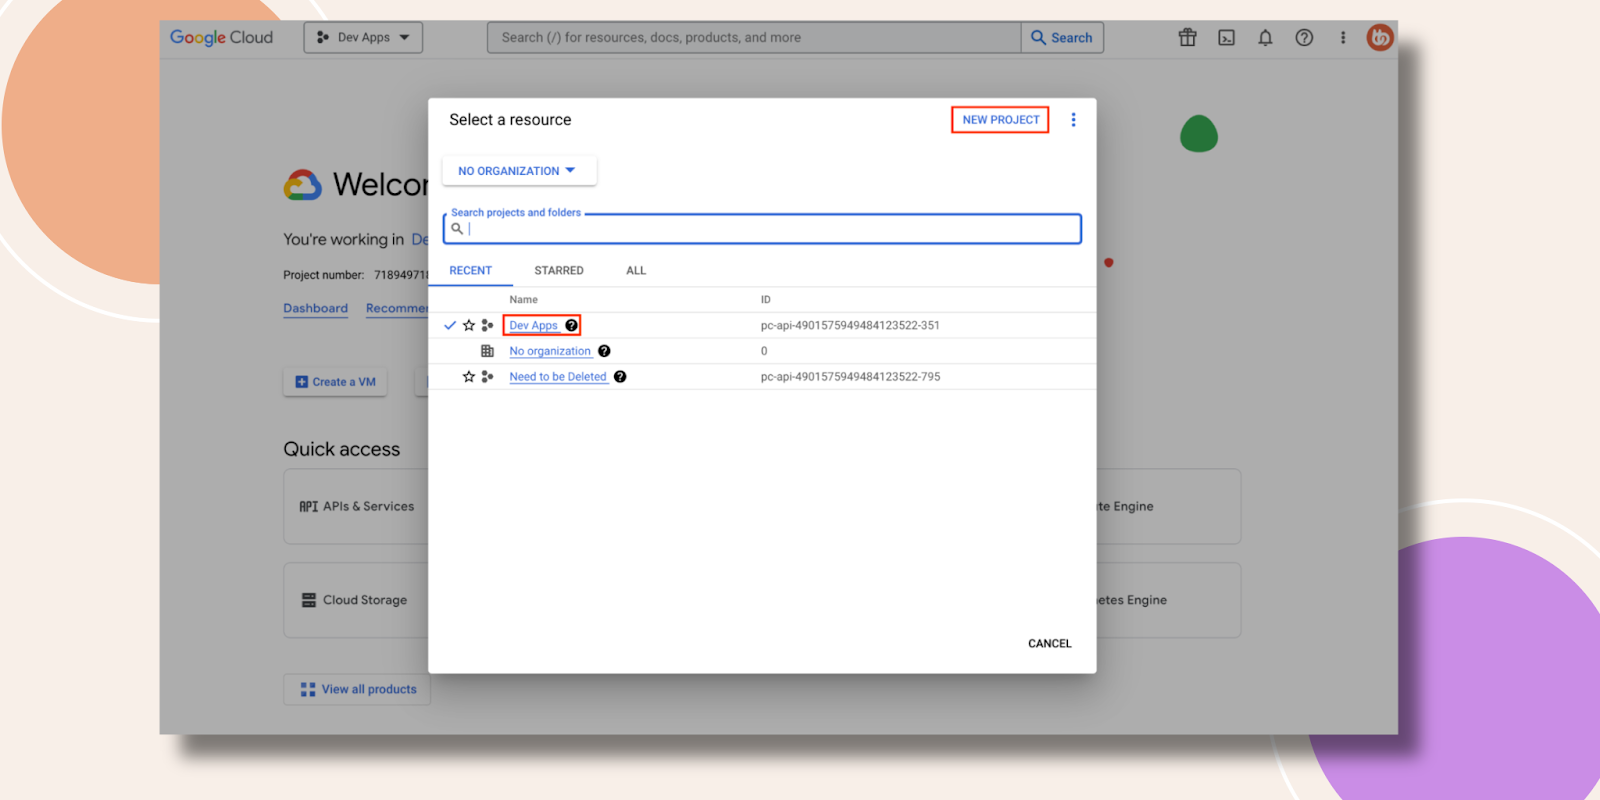Open the gift free trial icon
The width and height of the screenshot is (1600, 800).
tap(1187, 37)
